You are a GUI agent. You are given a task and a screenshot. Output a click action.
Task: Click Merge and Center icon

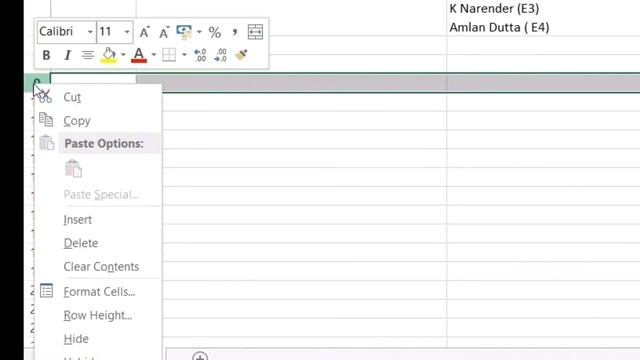tap(256, 32)
